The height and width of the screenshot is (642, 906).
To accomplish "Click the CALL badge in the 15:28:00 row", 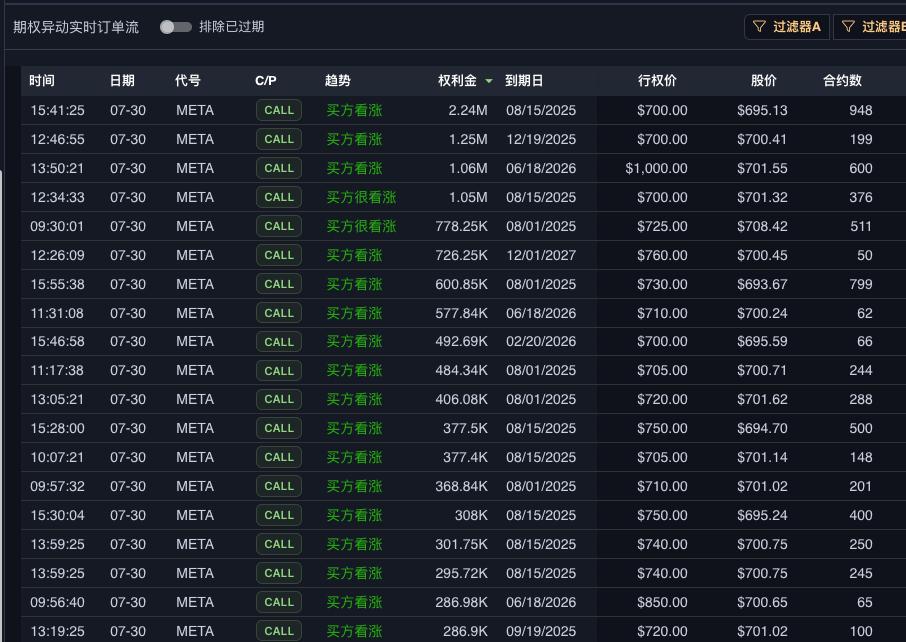I will pos(279,428).
